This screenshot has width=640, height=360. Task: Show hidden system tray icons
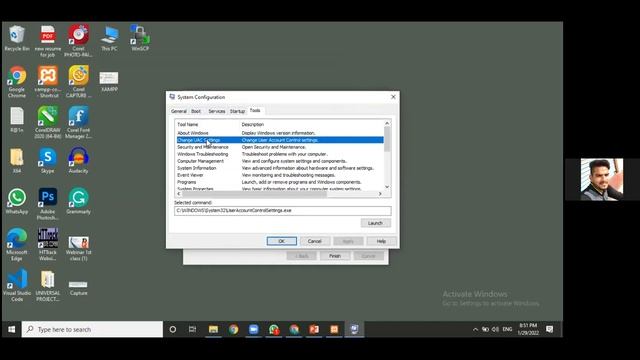[475, 329]
